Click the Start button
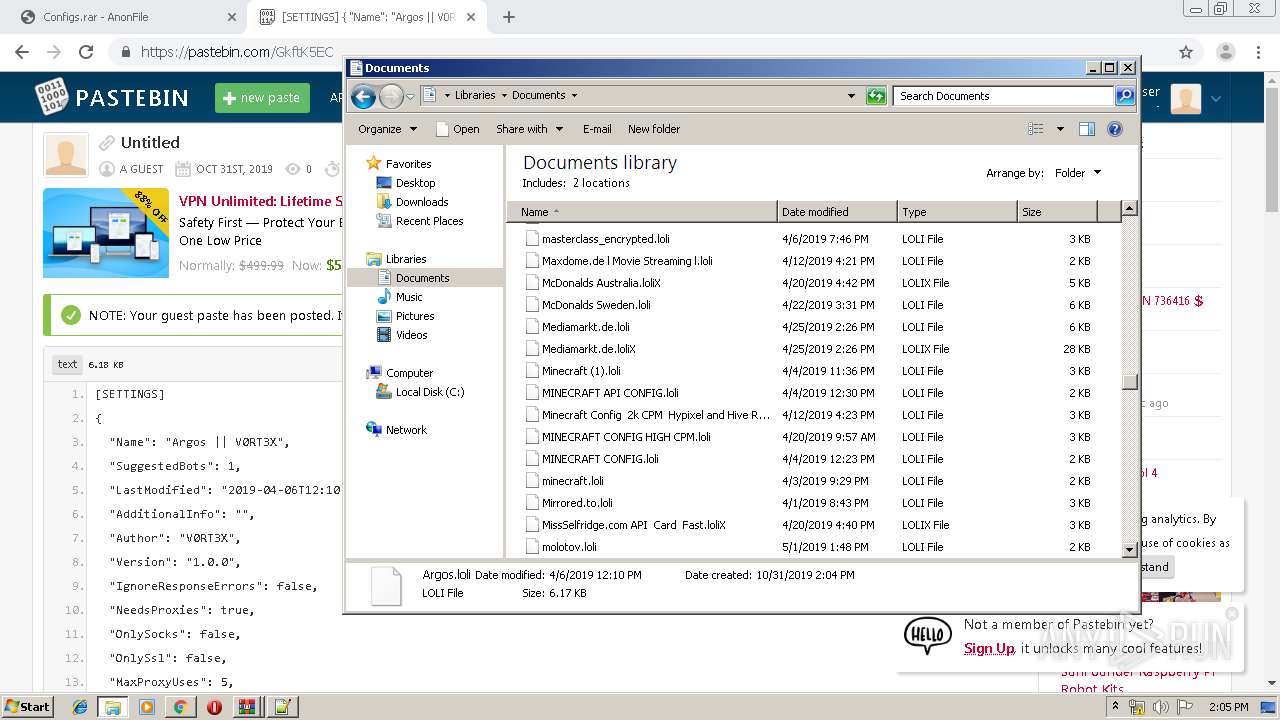 point(27,707)
